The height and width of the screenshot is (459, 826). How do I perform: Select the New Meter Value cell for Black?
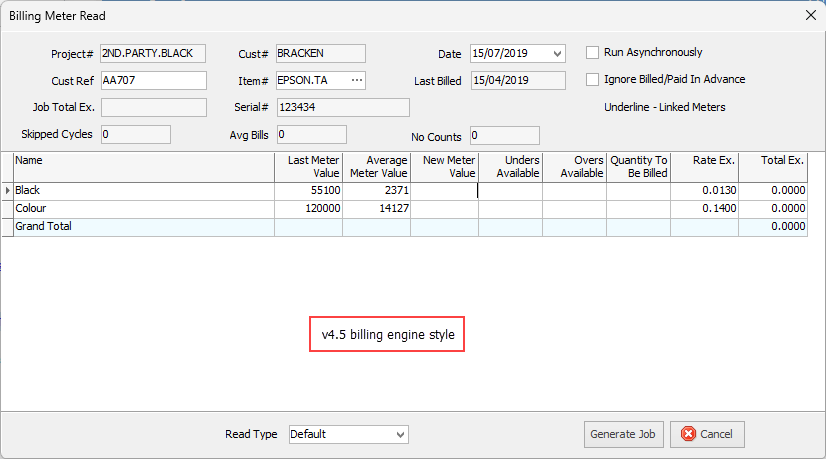coord(444,190)
